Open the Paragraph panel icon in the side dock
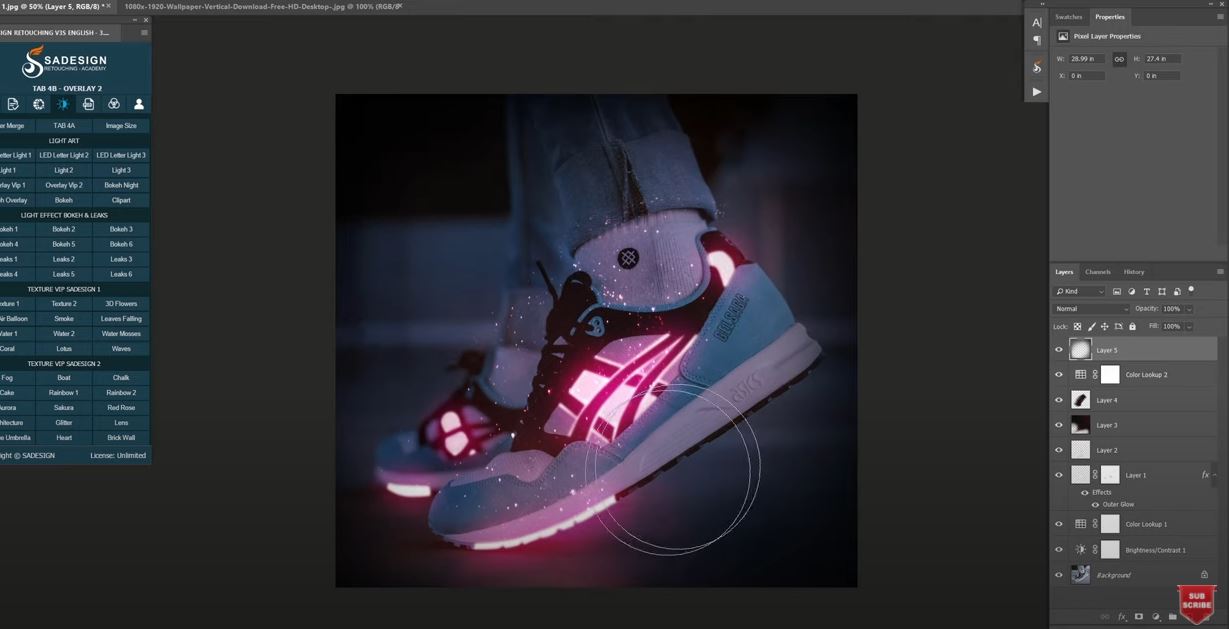The image size is (1229, 629). pos(1037,41)
